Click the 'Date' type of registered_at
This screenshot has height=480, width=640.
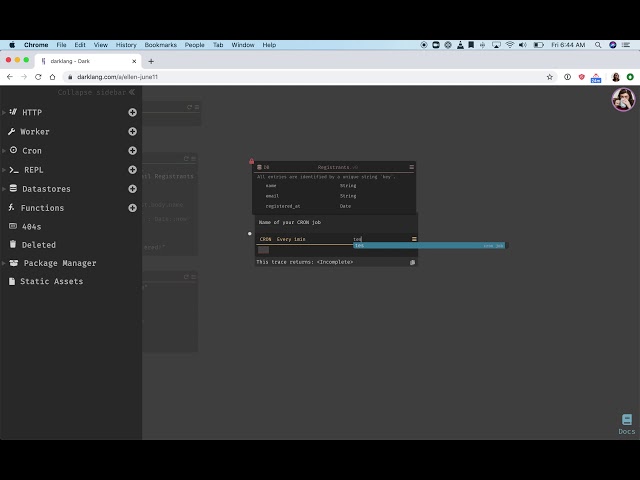click(x=345, y=206)
